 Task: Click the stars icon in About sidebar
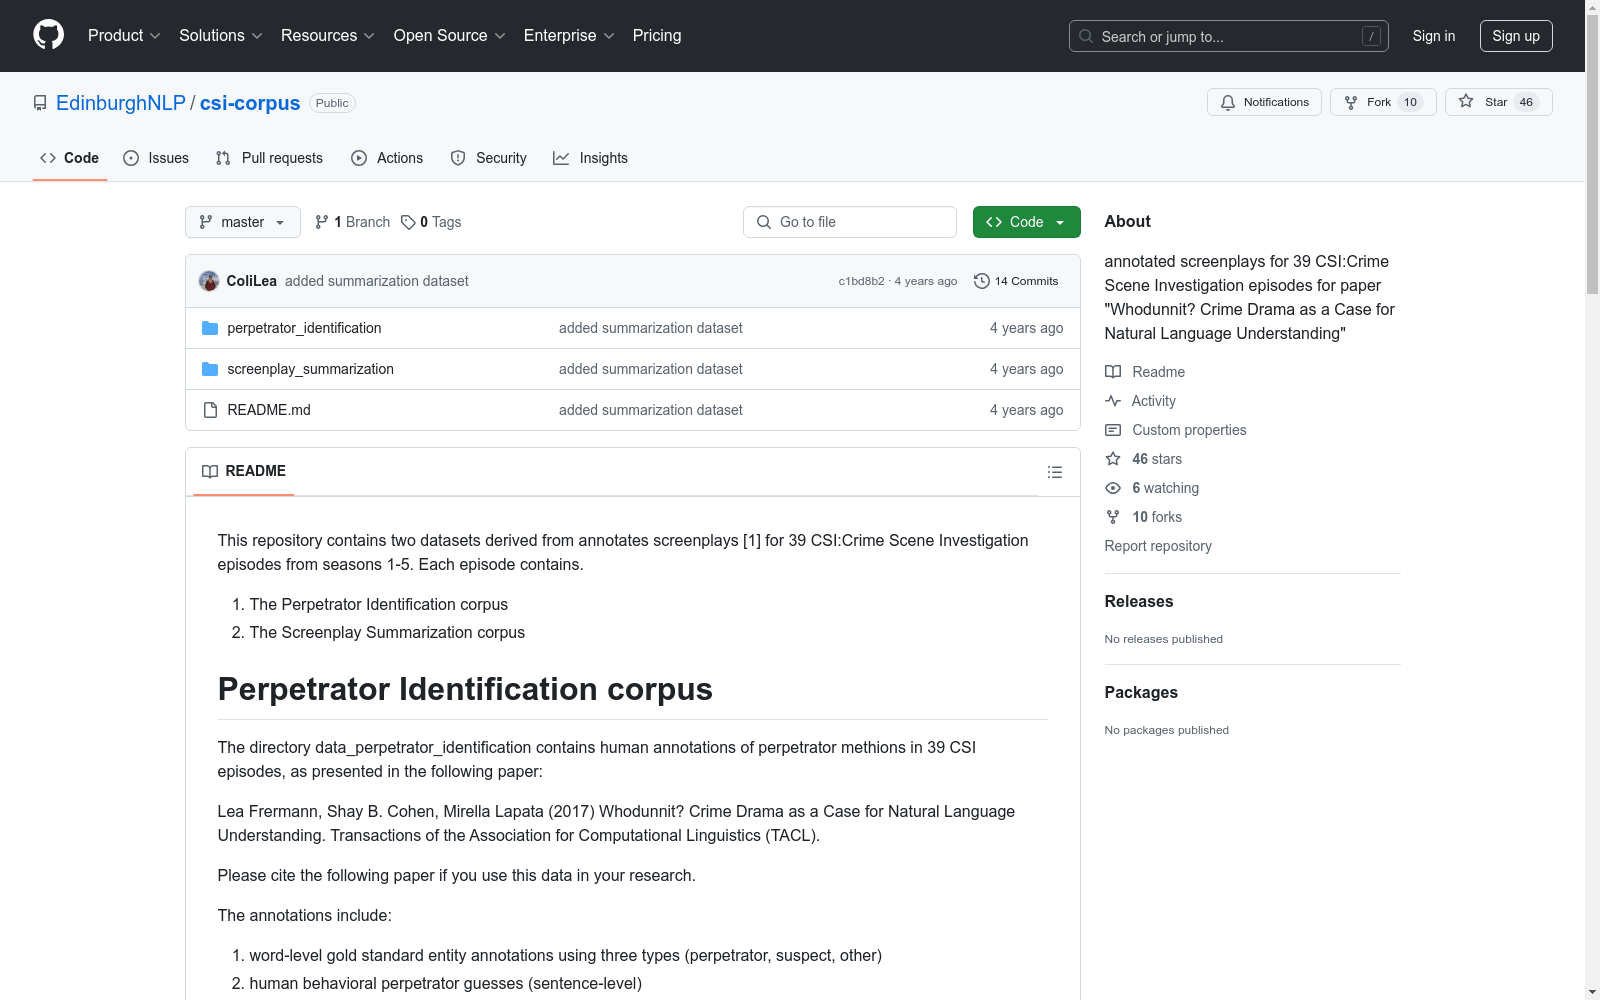1113,459
